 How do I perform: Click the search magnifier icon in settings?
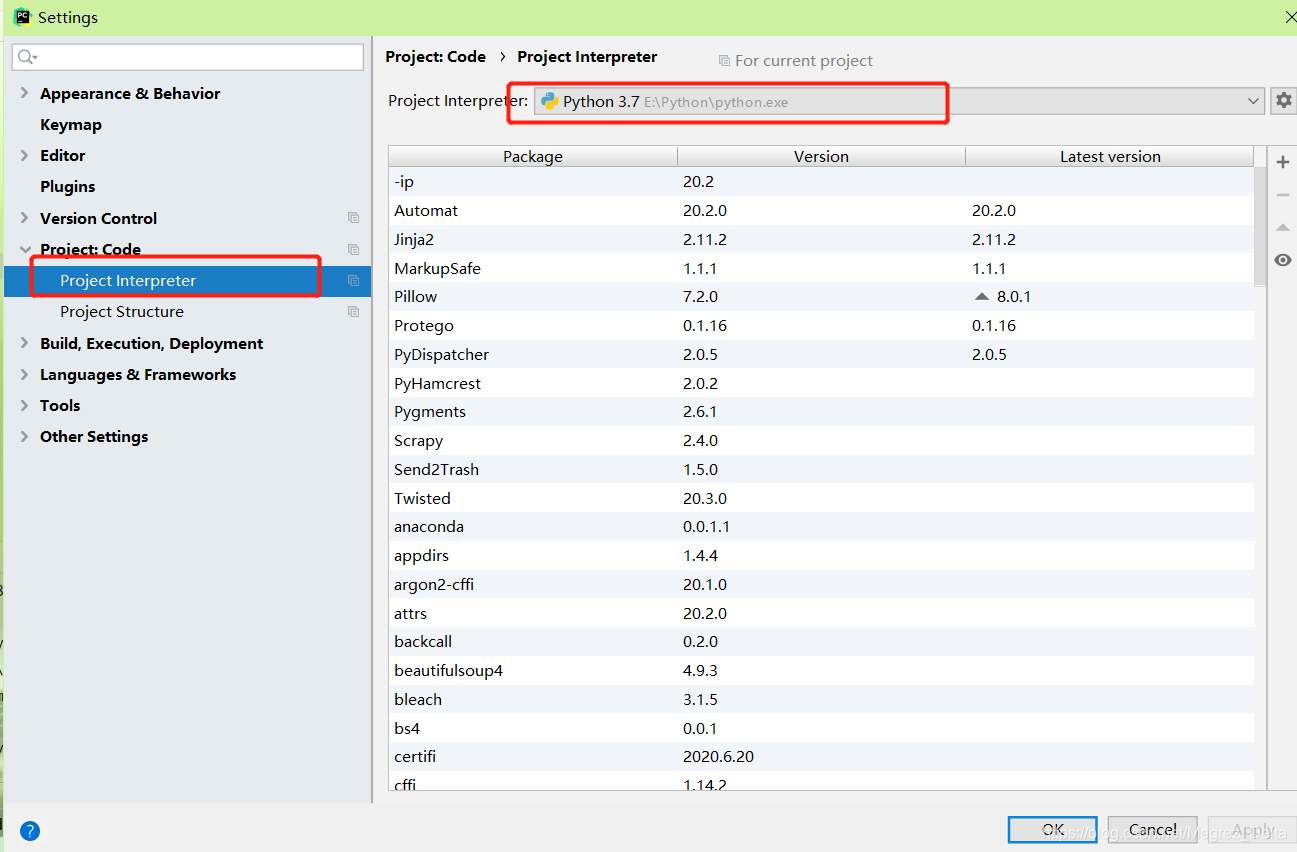[x=27, y=57]
